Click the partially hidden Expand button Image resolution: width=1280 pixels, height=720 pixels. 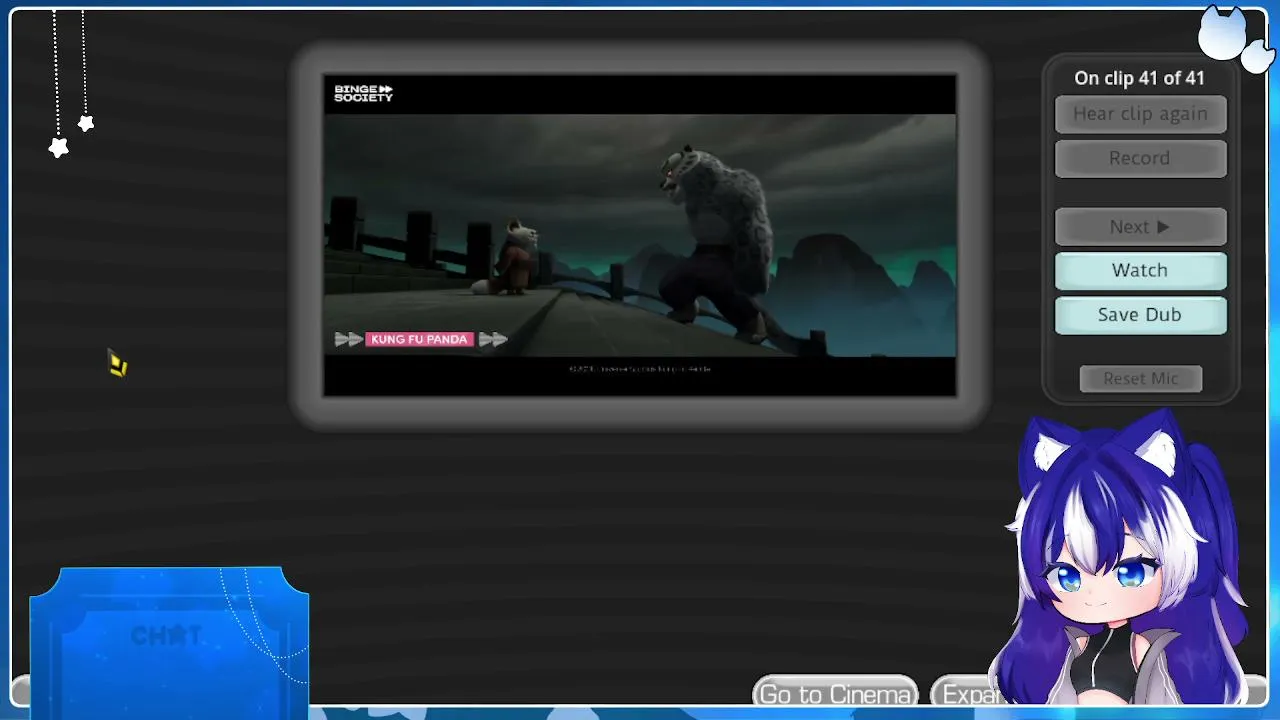[x=967, y=693]
